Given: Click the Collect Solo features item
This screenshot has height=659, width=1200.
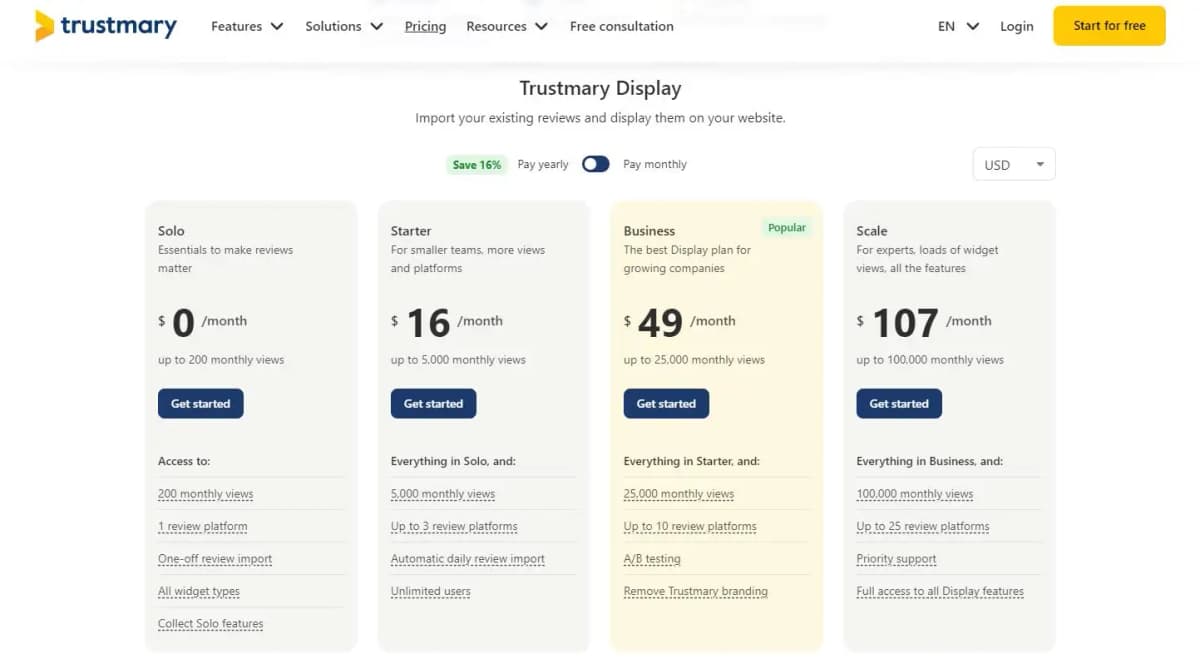Looking at the screenshot, I should [x=210, y=624].
